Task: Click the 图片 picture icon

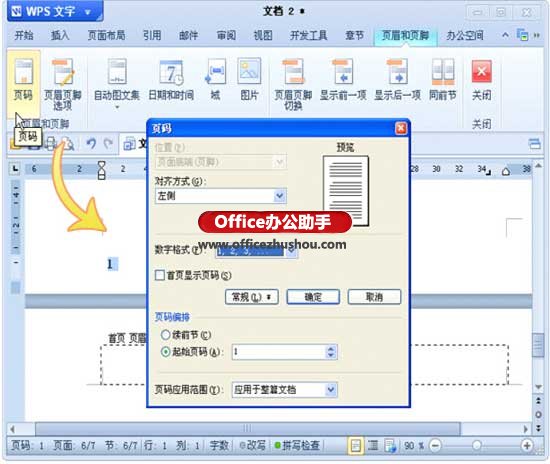Action: tap(249, 72)
